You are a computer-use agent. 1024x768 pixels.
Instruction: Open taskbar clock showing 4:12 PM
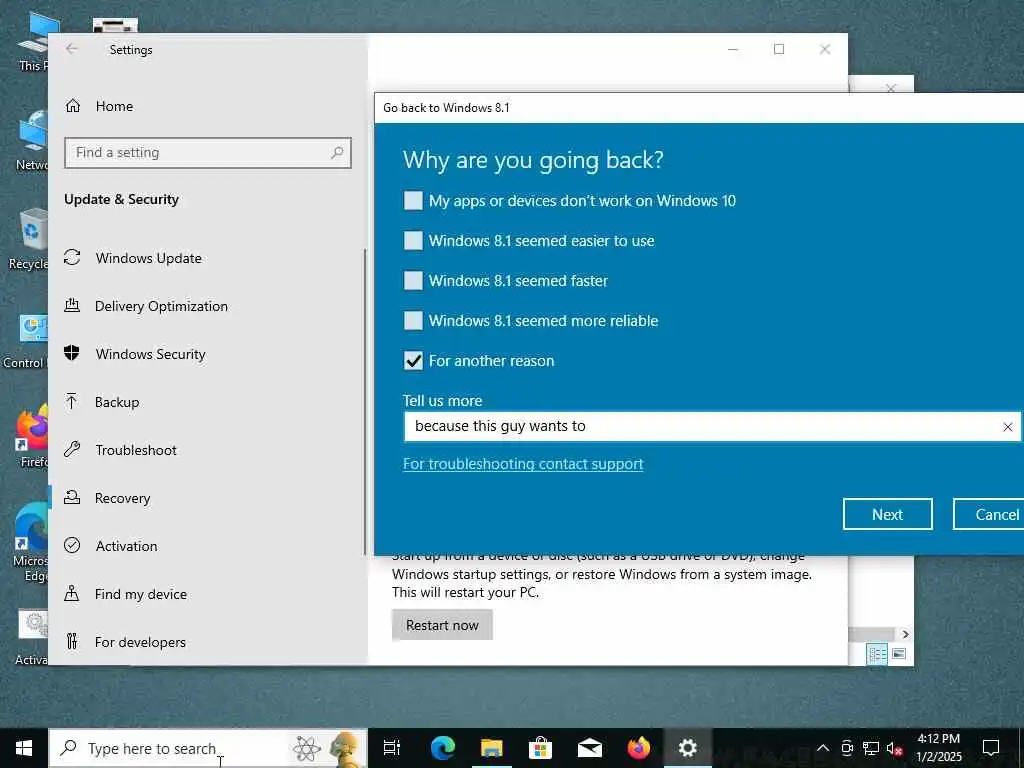(x=938, y=748)
